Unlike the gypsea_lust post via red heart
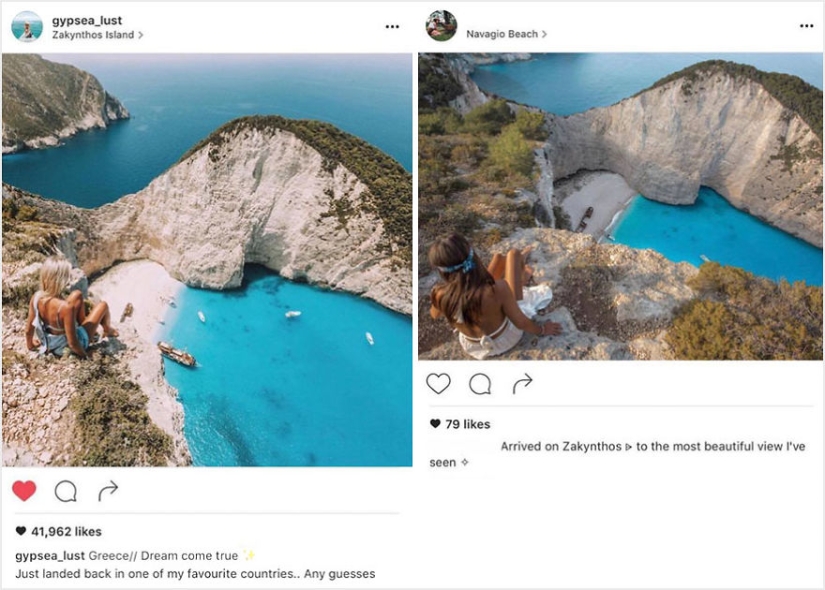825x590 pixels. click(x=24, y=491)
